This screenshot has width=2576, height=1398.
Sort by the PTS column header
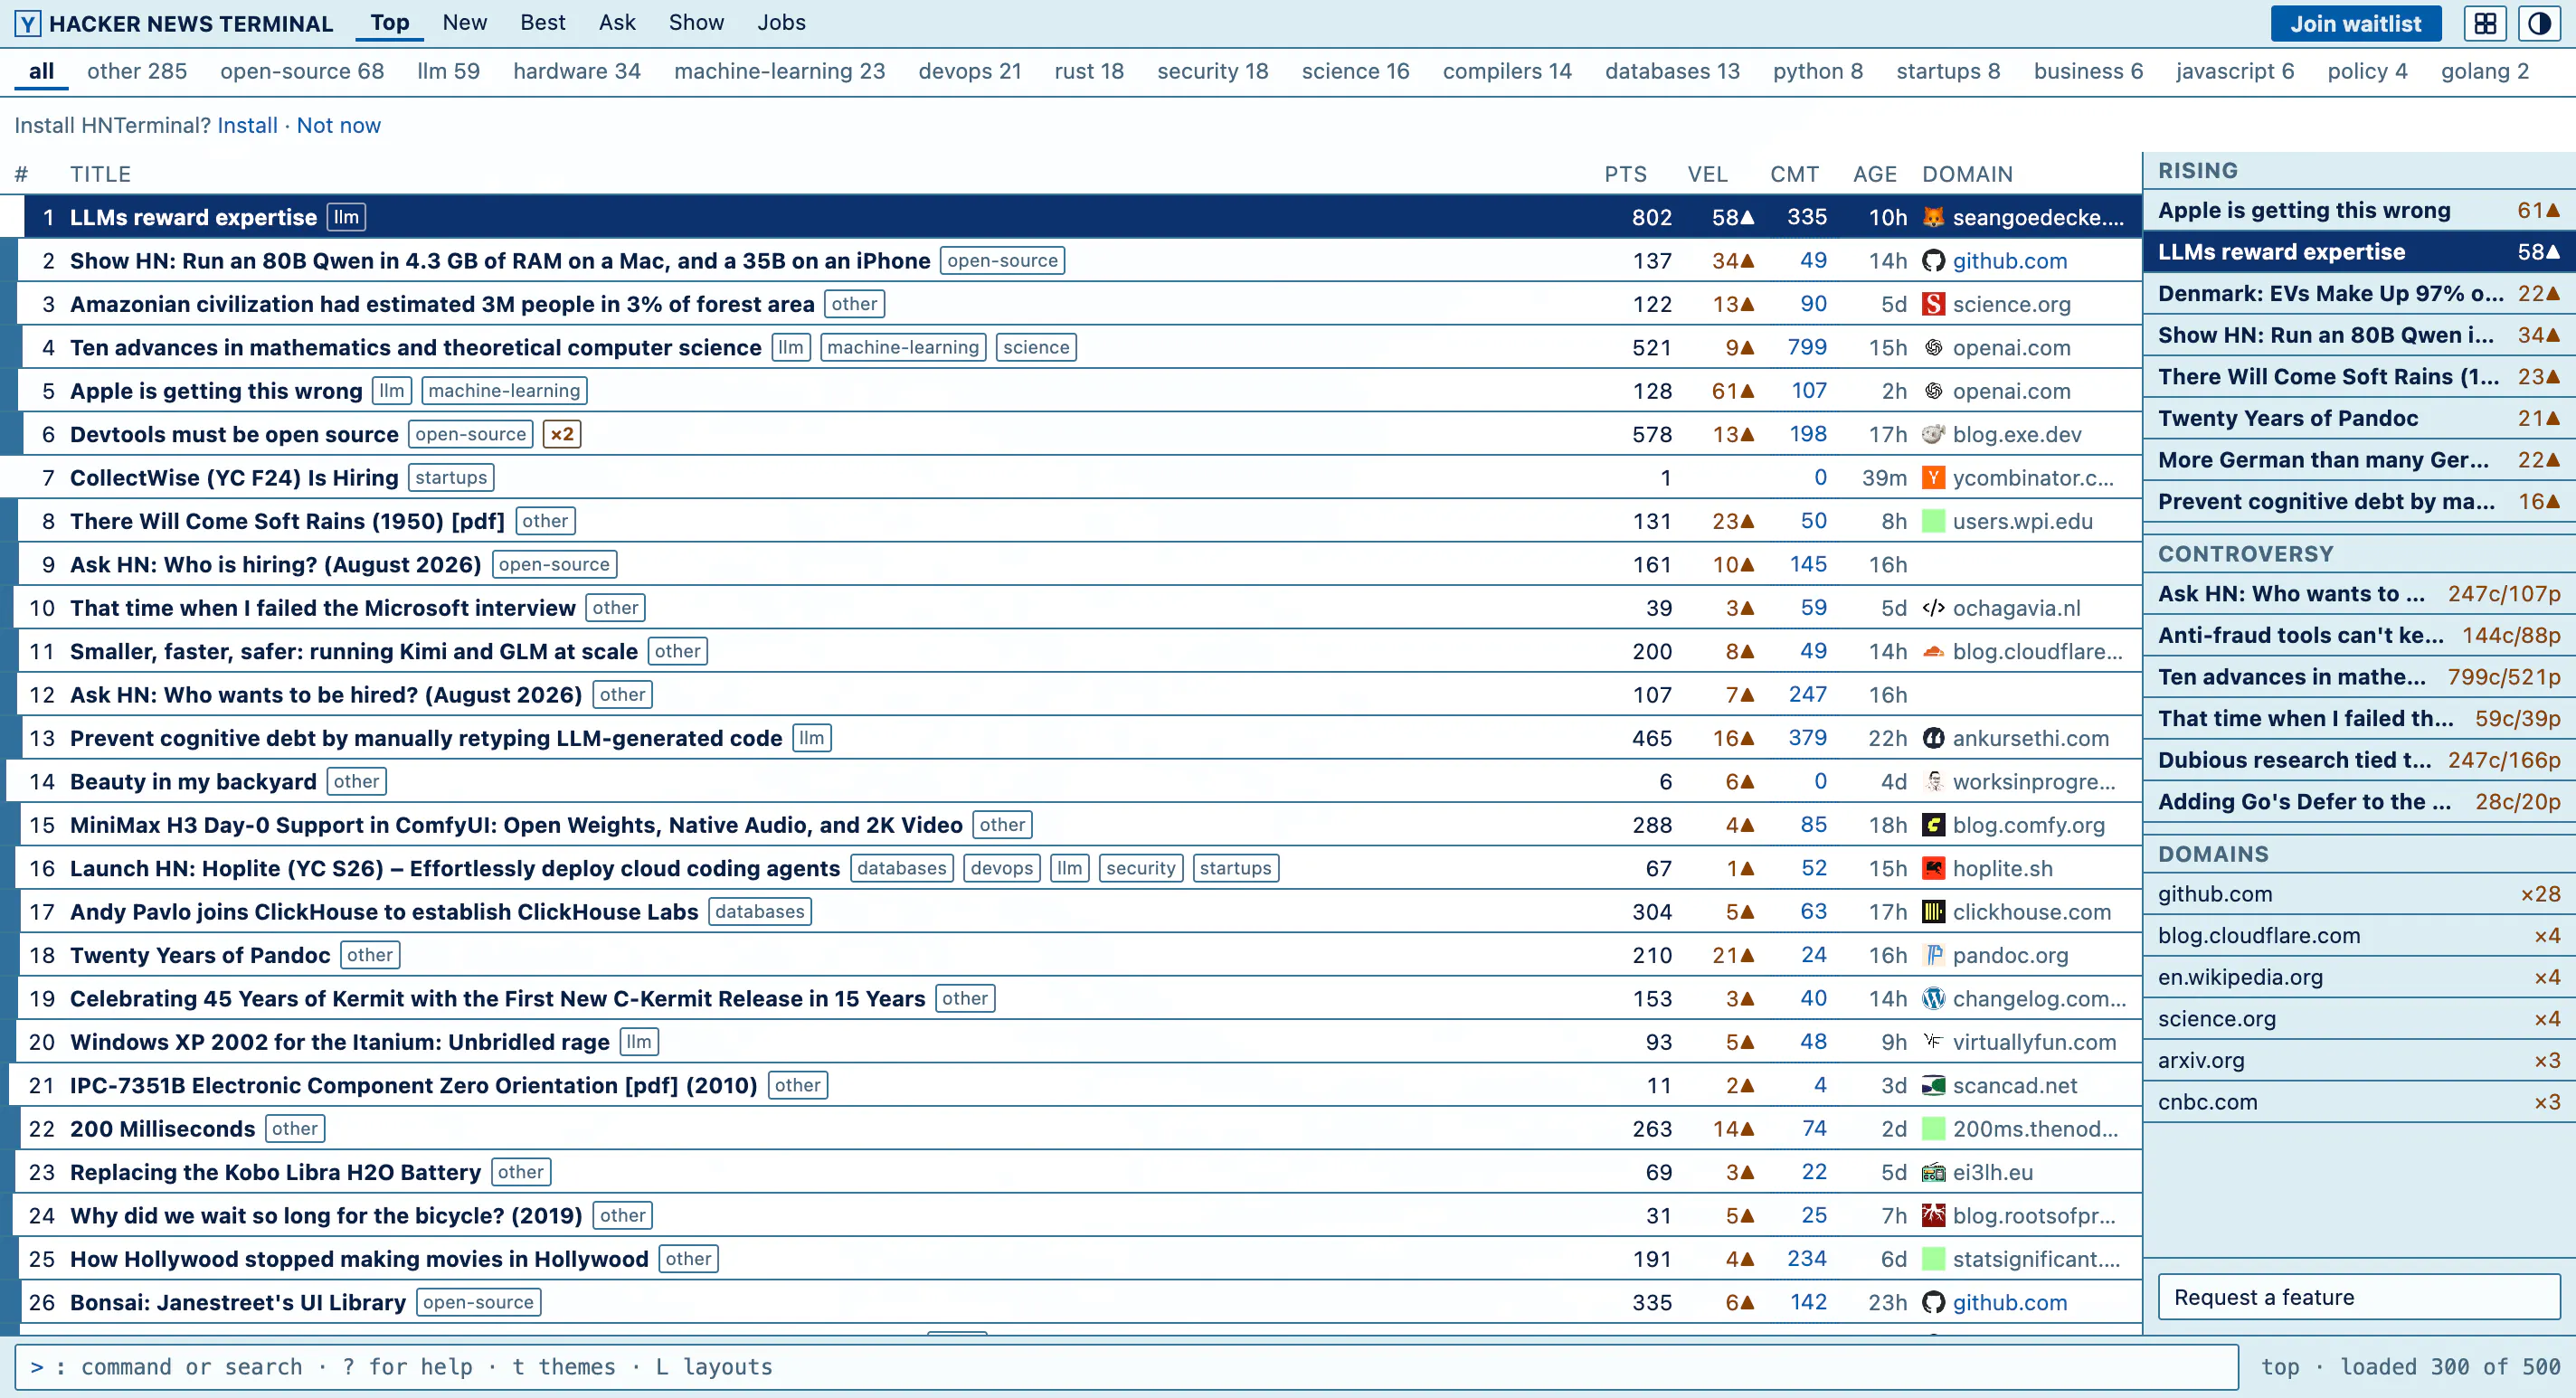pos(1626,174)
